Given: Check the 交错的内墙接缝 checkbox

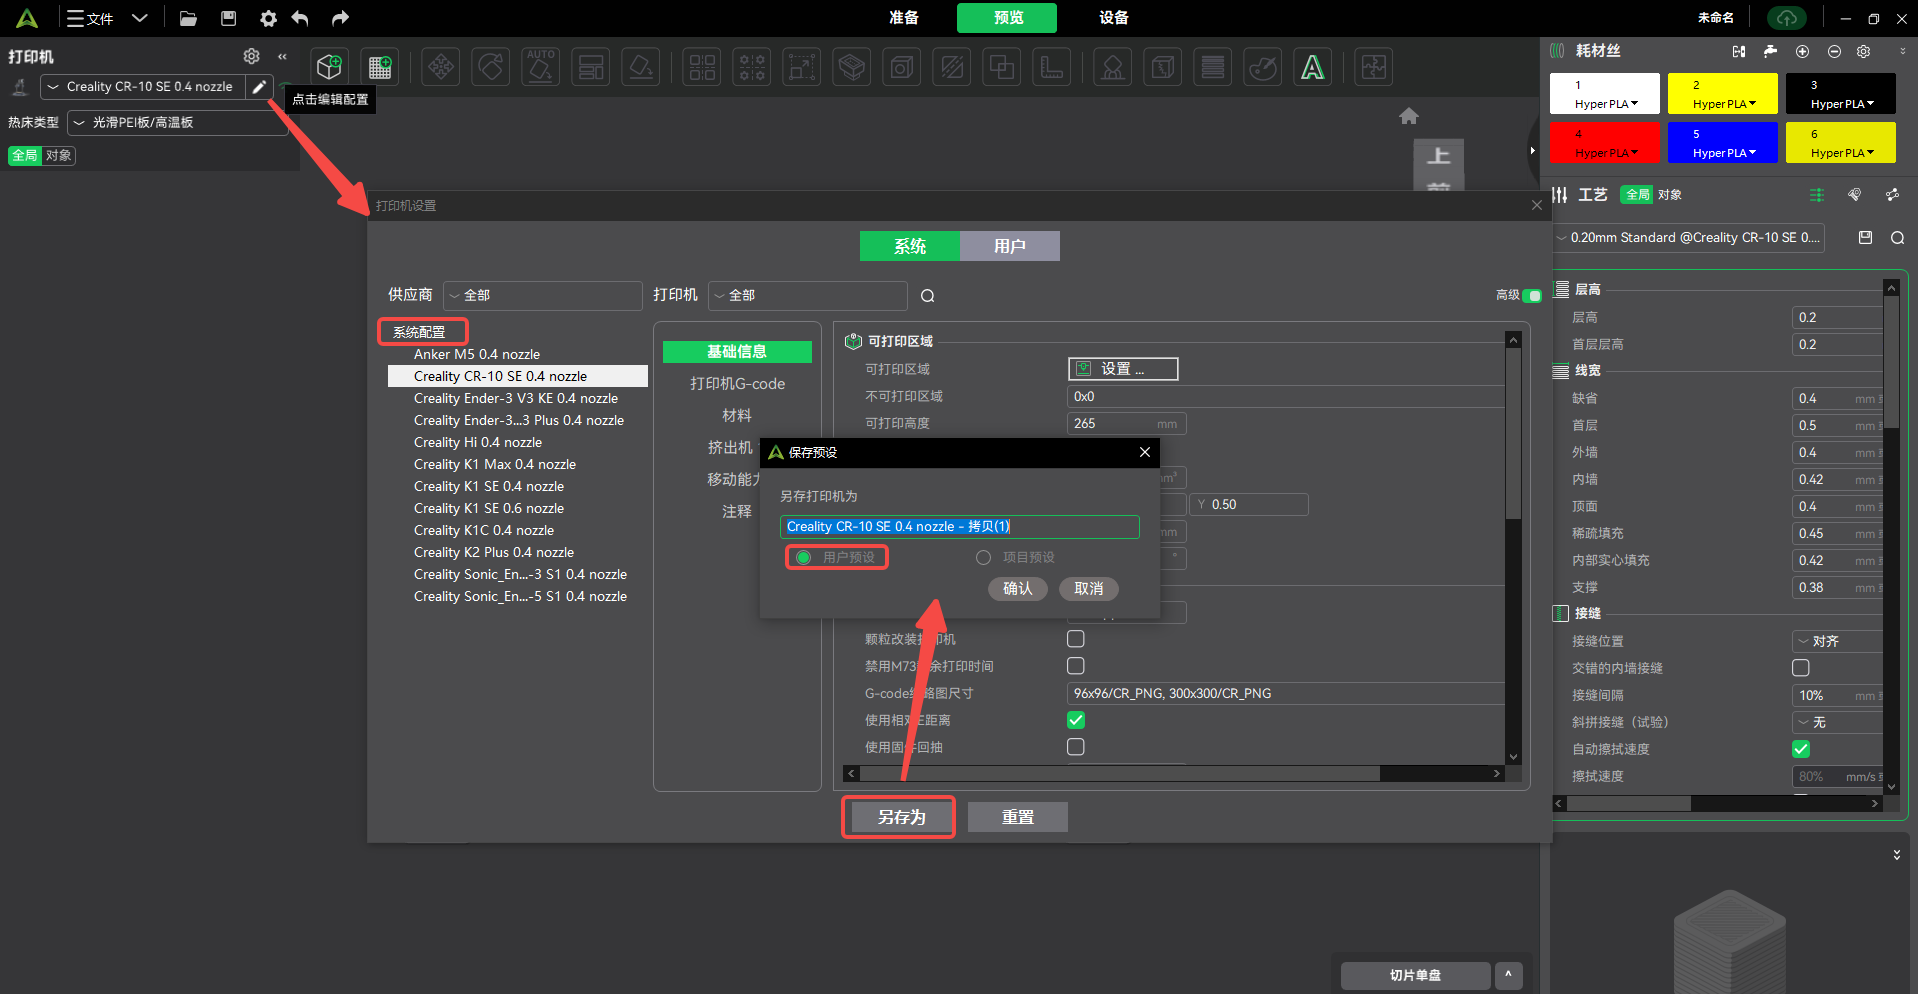Looking at the screenshot, I should [x=1801, y=668].
